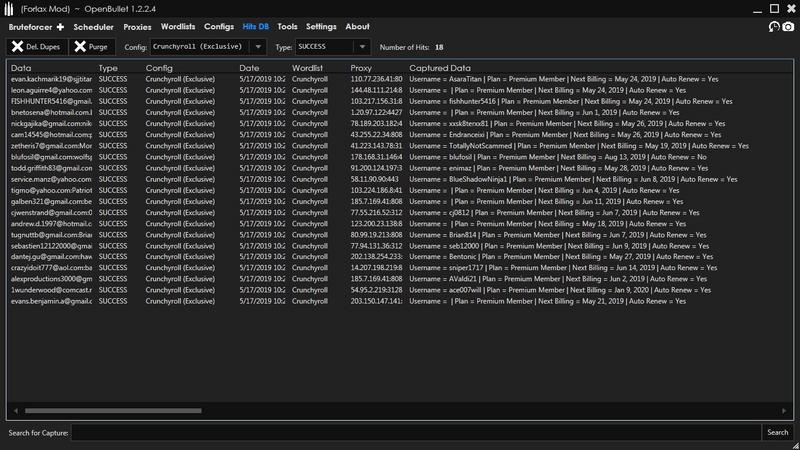
Task: Click the clock history icon at the top right
Action: 774,27
